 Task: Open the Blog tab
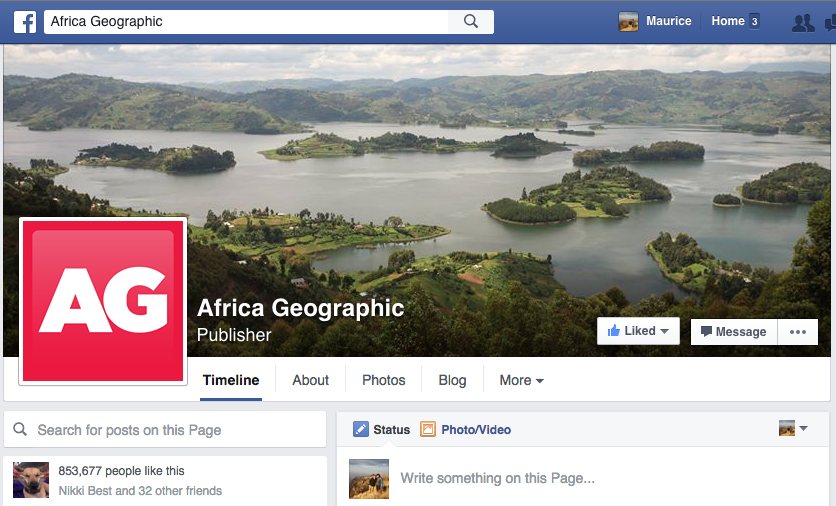[452, 380]
